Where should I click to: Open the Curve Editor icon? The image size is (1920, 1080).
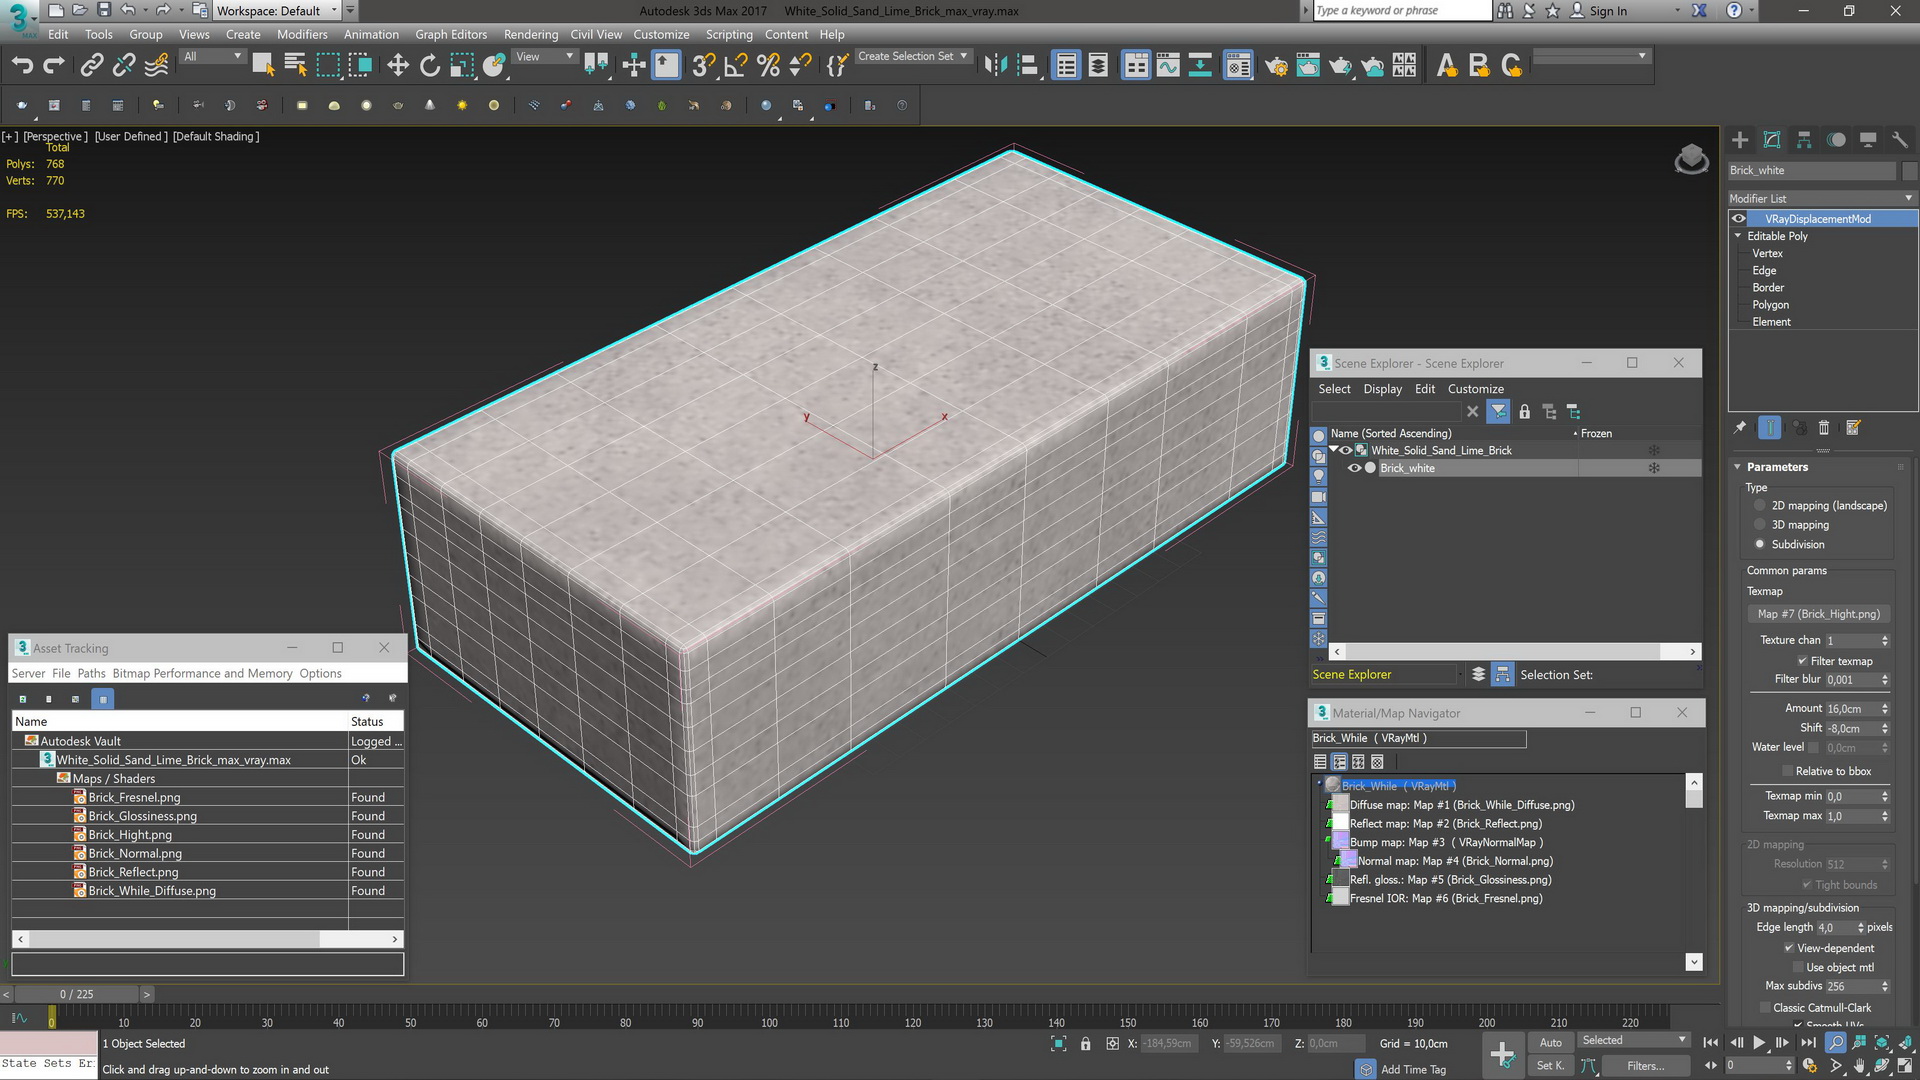1168,66
